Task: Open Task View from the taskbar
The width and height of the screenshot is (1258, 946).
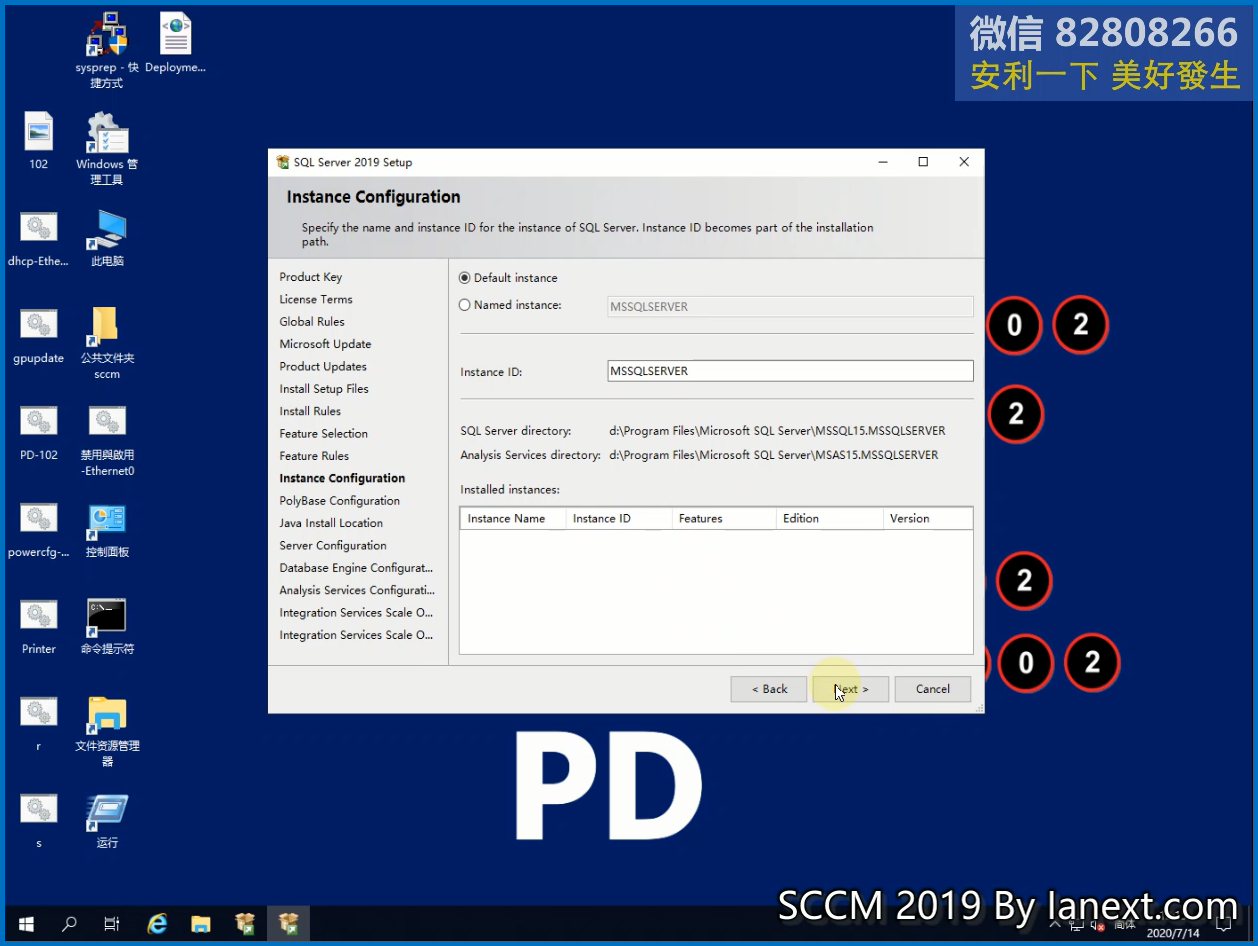Action: [112, 924]
